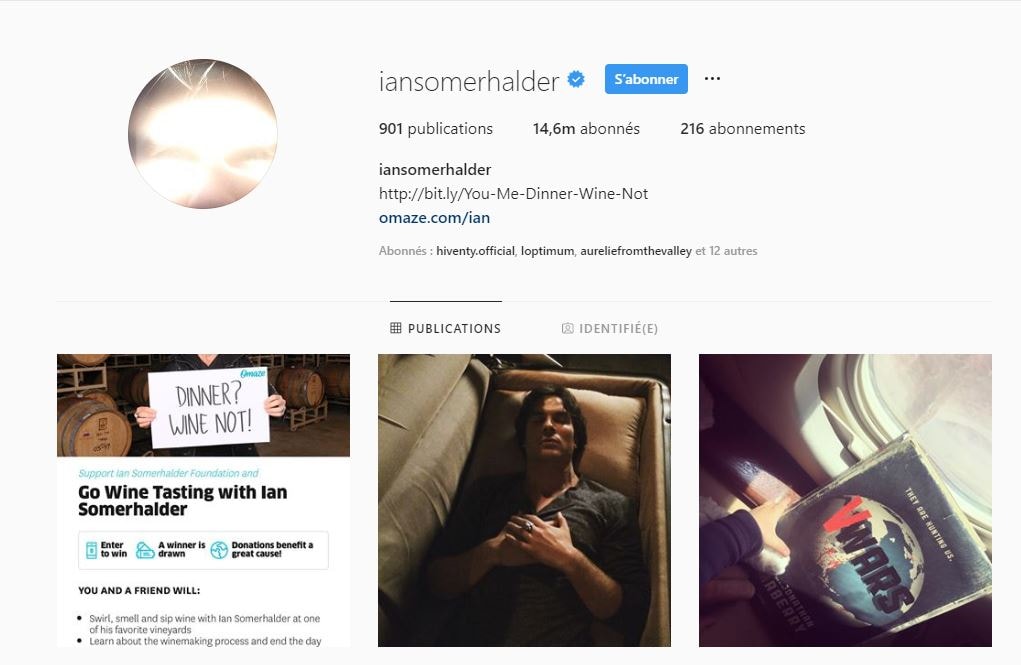The image size is (1021, 665).
Task: View the 14,6m abonnés followers list
Action: (586, 129)
